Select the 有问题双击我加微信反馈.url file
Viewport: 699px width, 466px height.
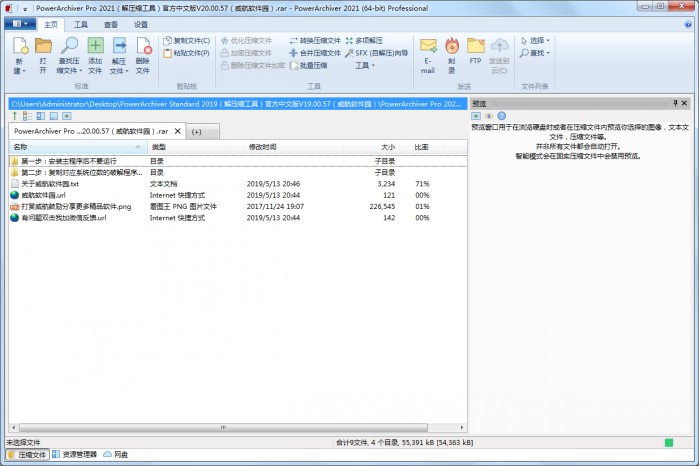coord(238,218)
